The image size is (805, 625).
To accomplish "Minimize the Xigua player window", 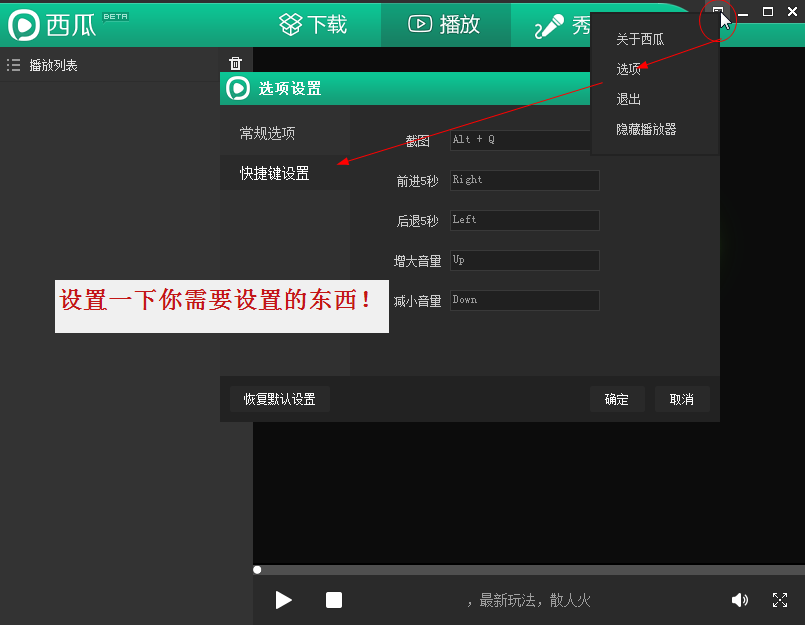I will point(743,12).
